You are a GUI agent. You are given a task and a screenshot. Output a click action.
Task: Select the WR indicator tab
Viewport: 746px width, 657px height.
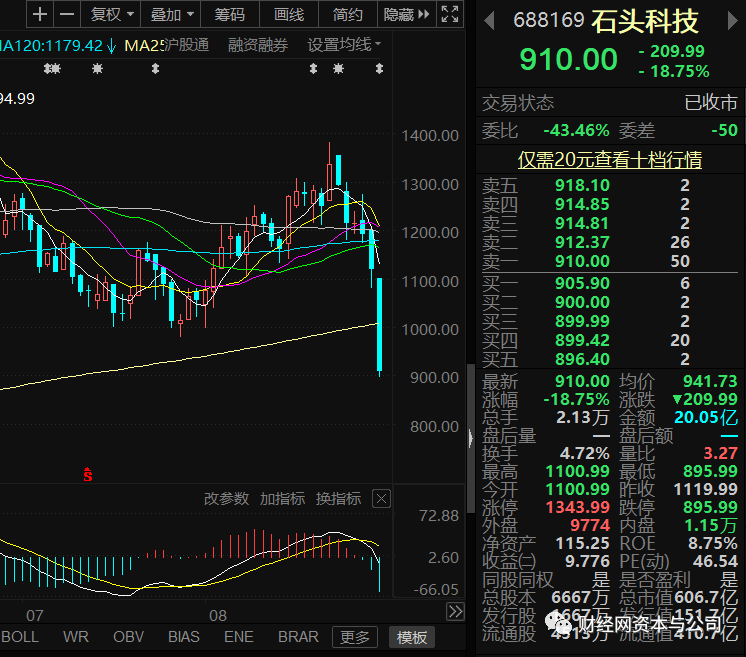coord(76,637)
